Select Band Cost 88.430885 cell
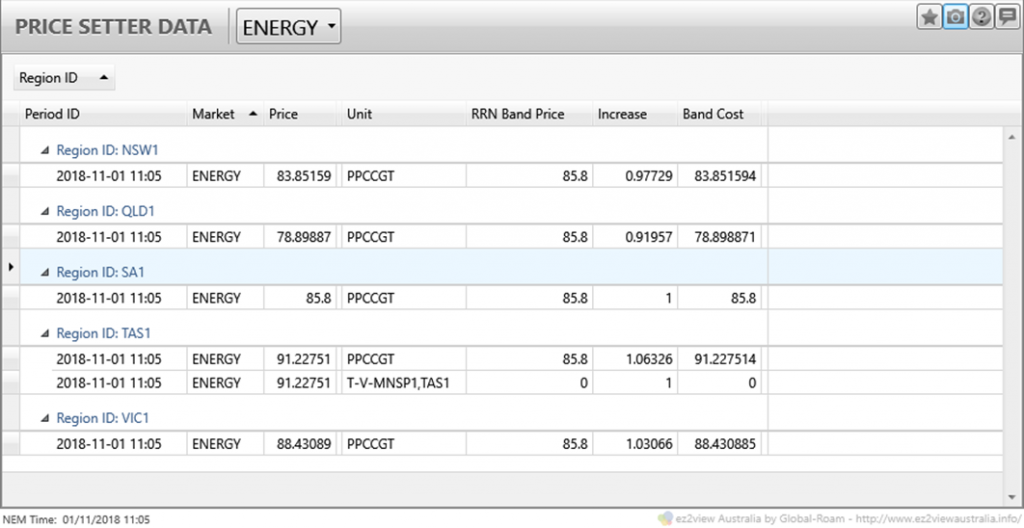Viewport: 1024px width, 528px height. [x=719, y=444]
